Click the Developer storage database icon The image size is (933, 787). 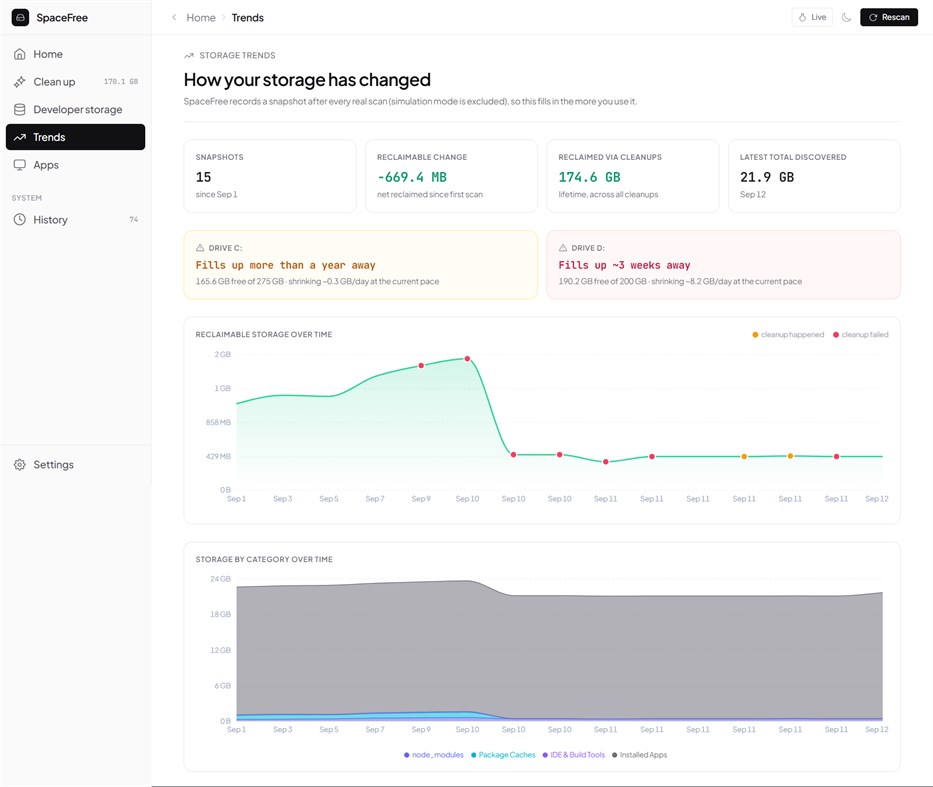tap(20, 109)
